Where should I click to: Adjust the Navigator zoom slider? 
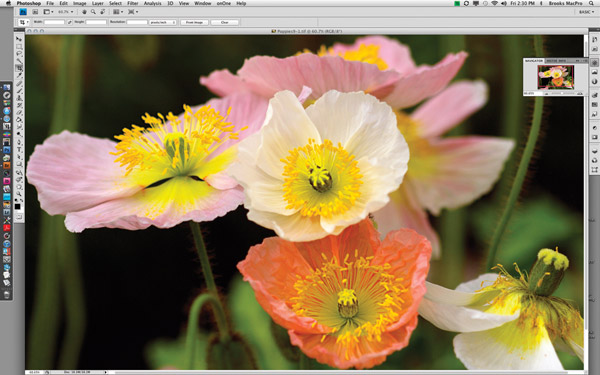(562, 93)
